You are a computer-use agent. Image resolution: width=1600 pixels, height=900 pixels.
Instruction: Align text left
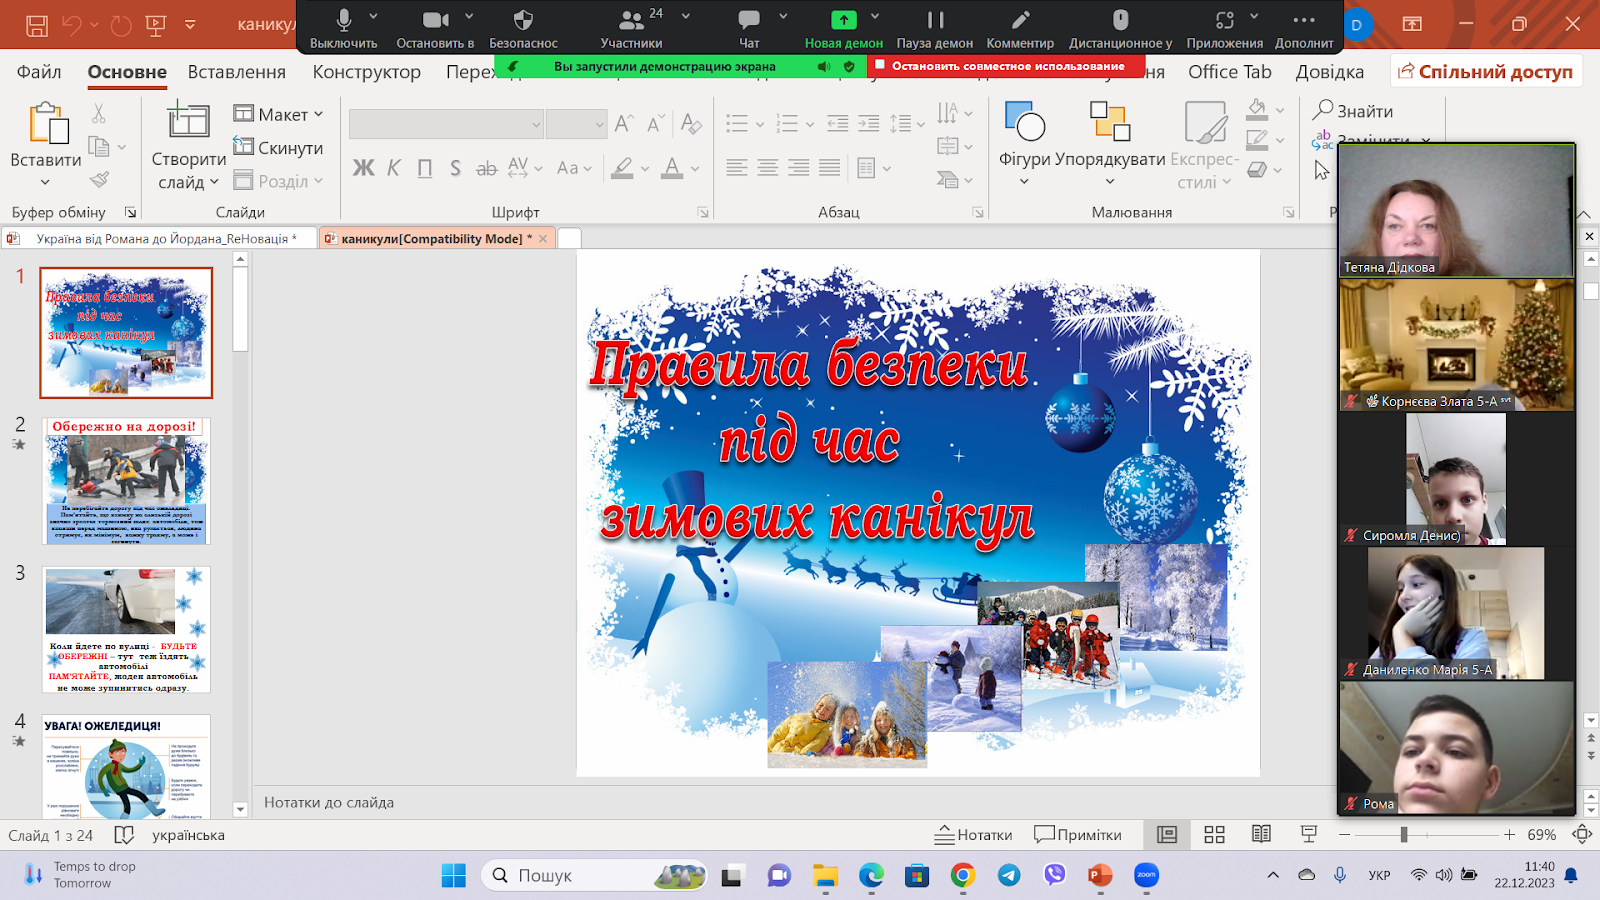click(737, 168)
